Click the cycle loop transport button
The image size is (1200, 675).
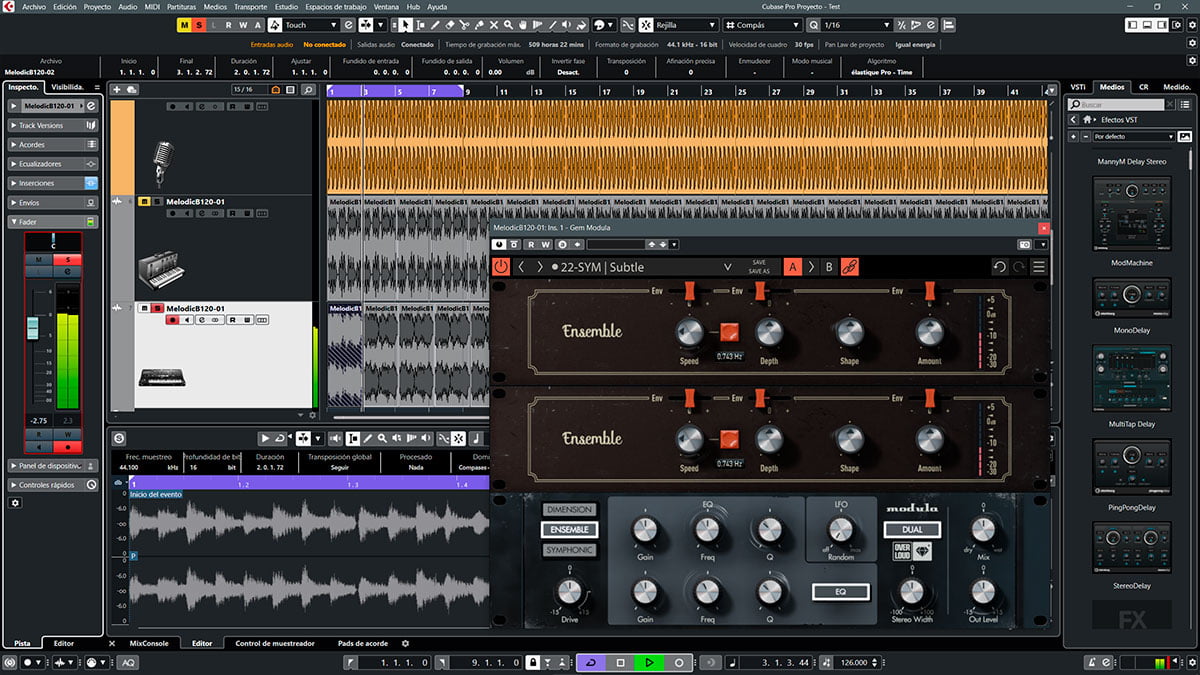point(591,662)
